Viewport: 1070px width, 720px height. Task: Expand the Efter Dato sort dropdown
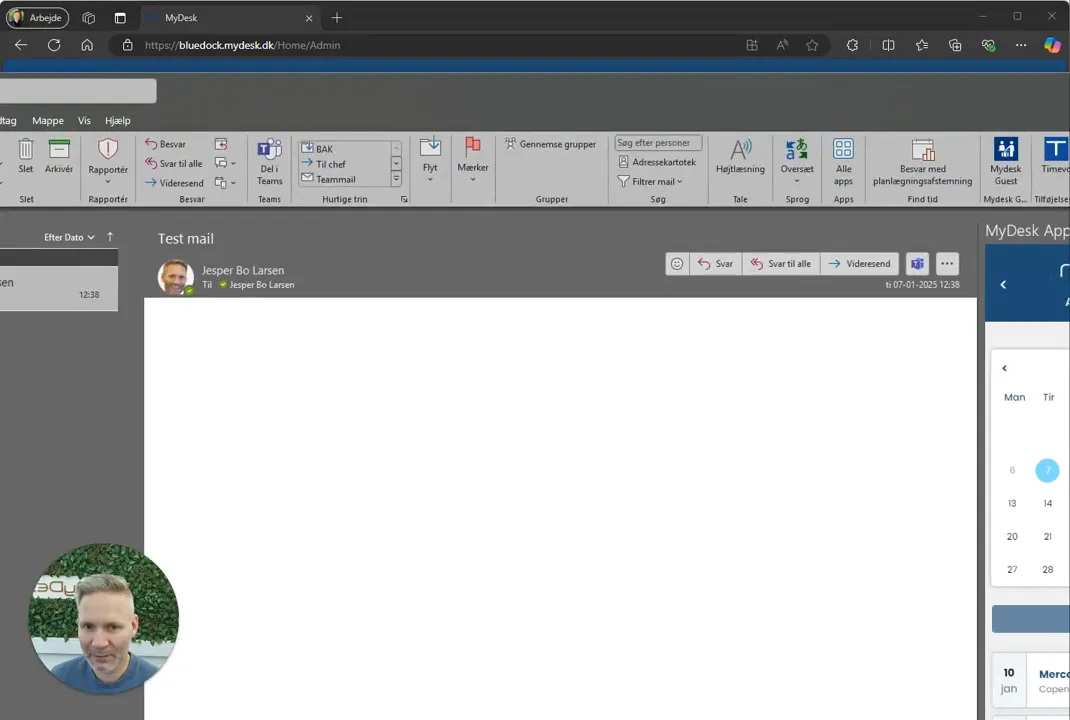[x=70, y=237]
